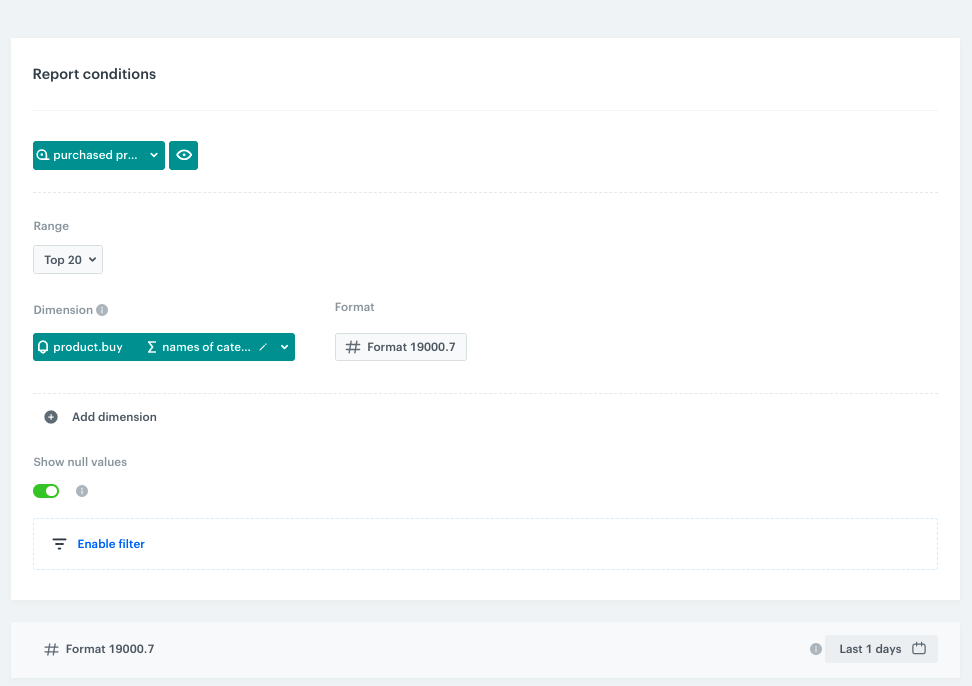
Task: Click the info icon in the bottom summary bar
Action: click(x=815, y=648)
